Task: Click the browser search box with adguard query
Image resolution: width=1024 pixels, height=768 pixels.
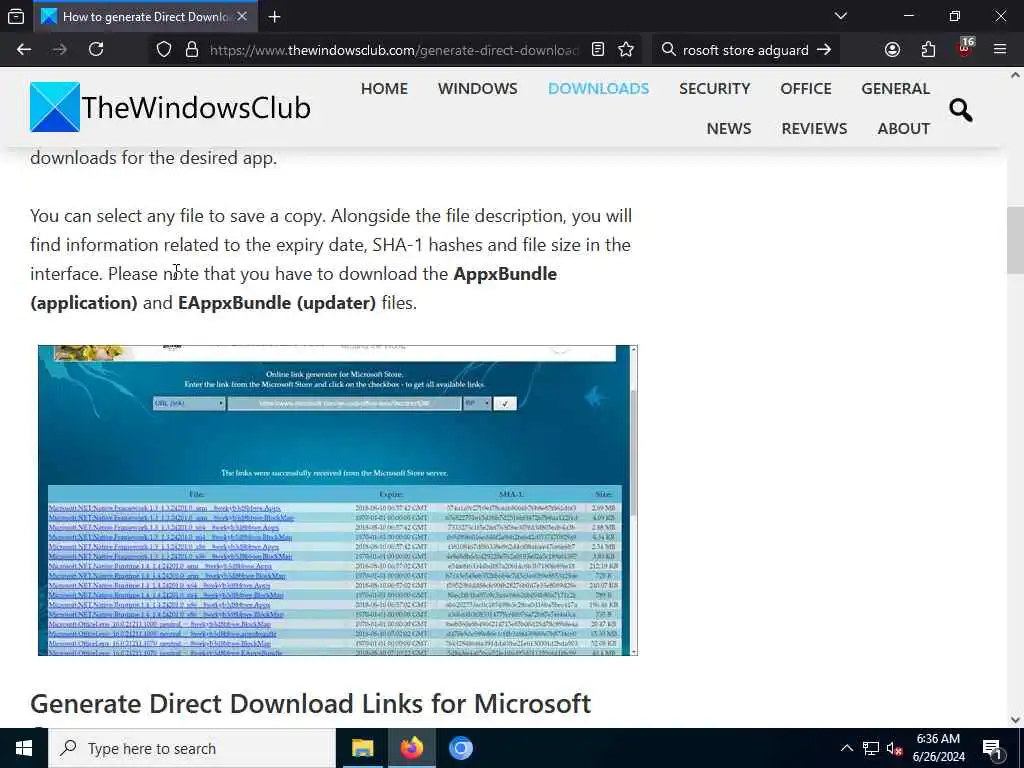Action: [745, 50]
